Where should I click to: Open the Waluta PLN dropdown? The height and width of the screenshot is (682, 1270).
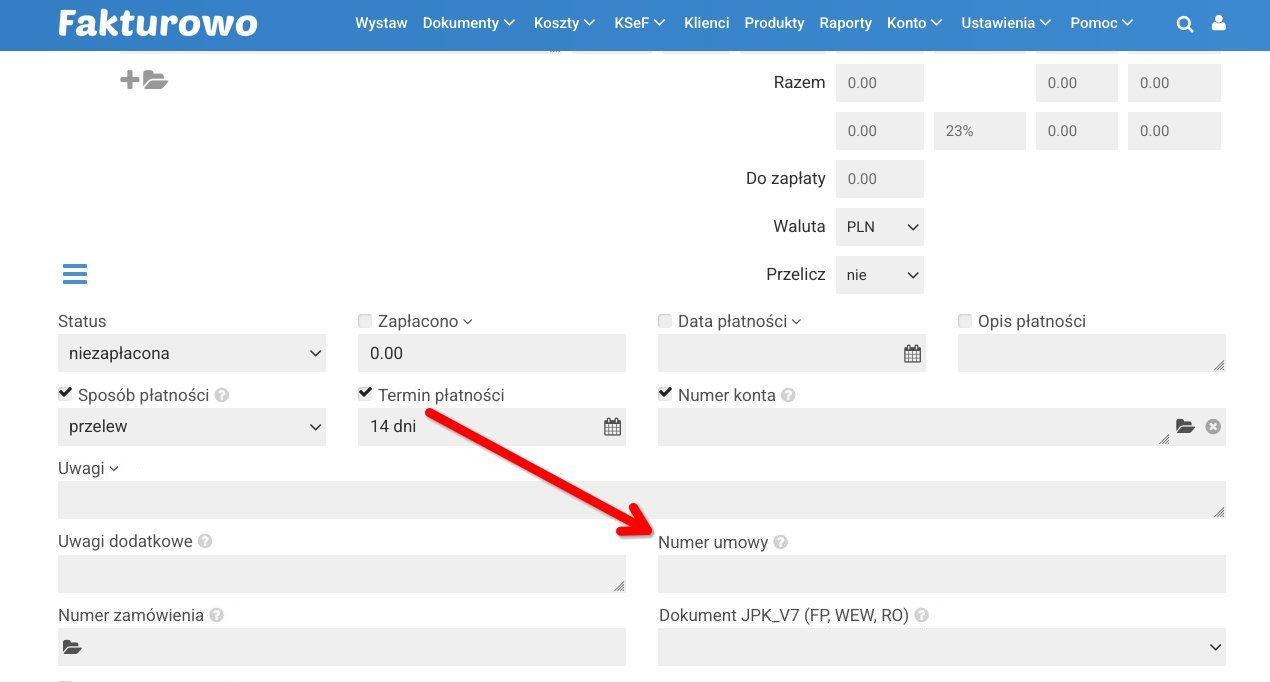(x=879, y=227)
